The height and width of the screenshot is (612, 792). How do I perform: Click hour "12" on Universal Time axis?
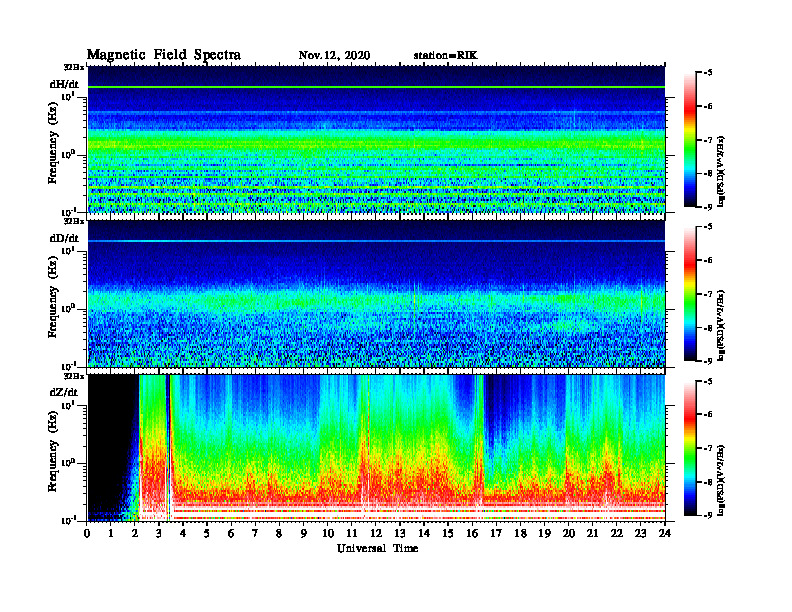pos(376,534)
